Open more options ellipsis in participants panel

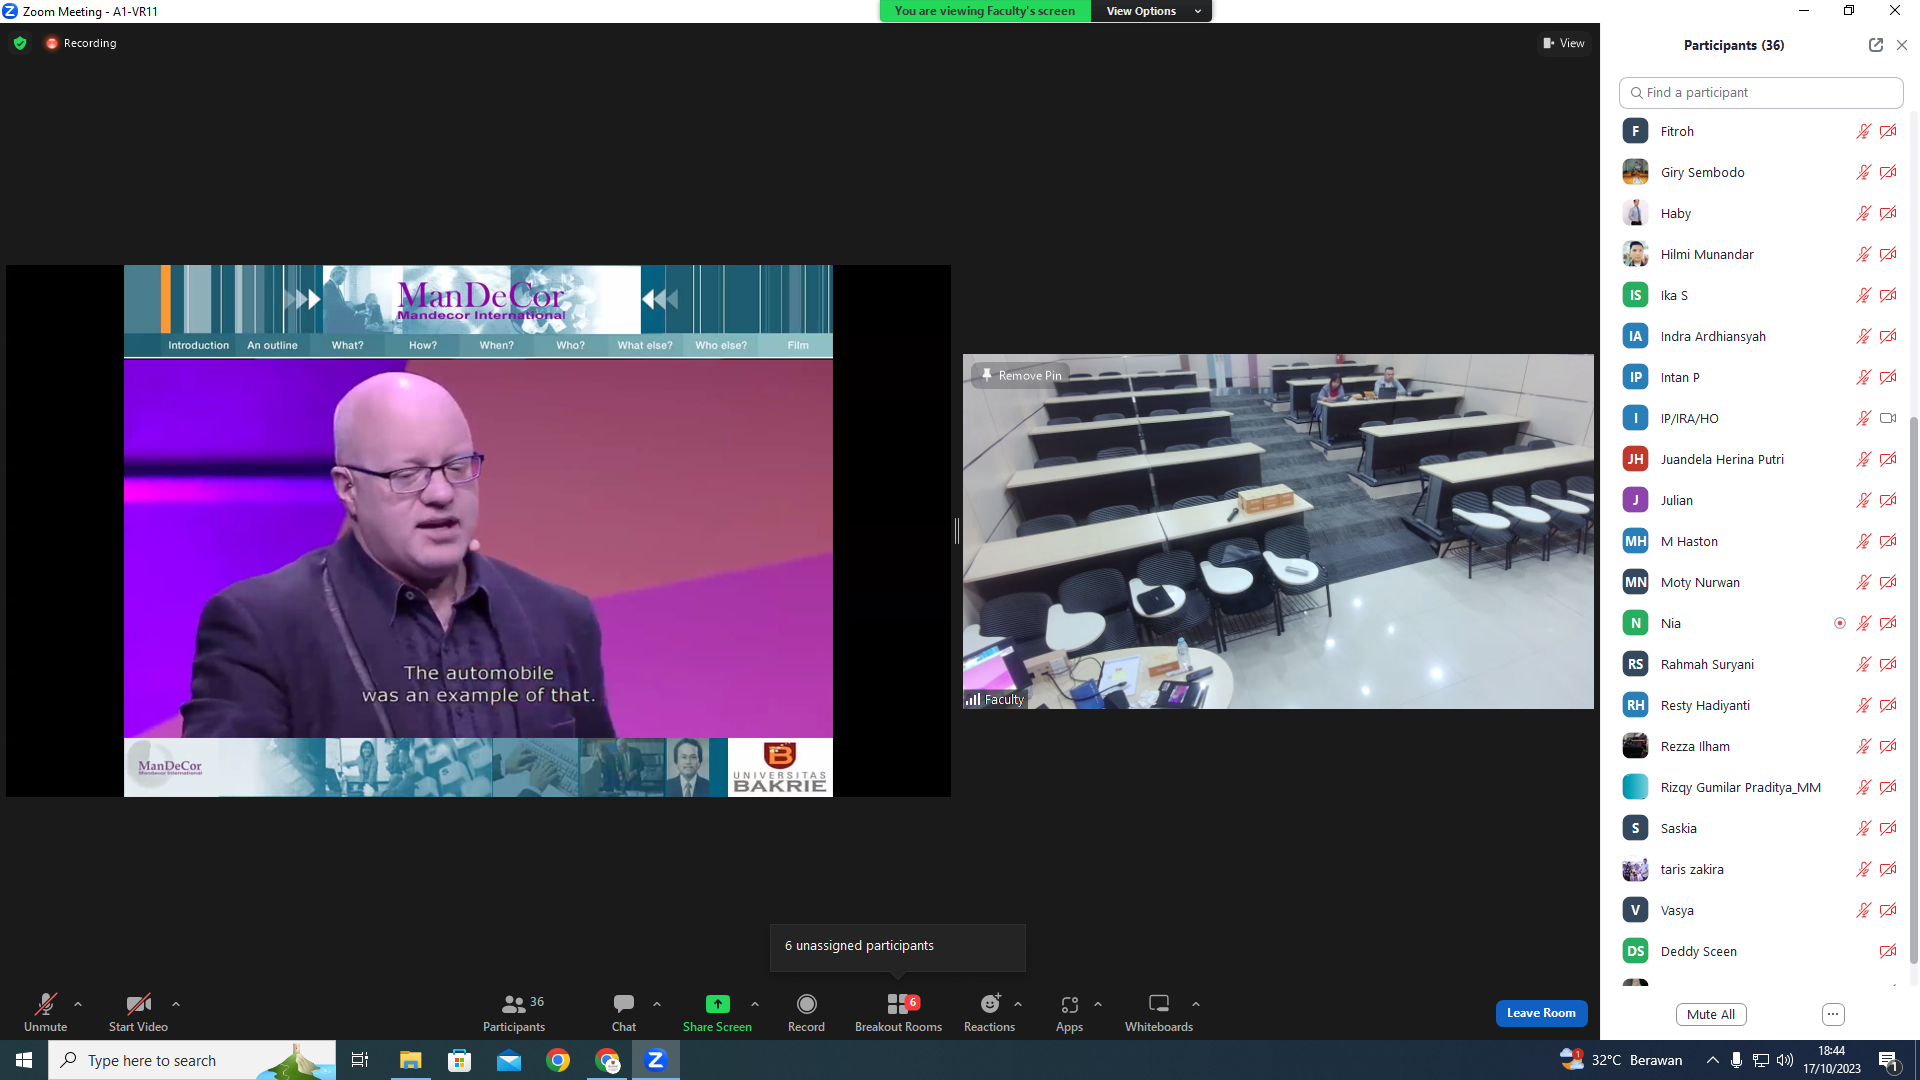point(1833,1014)
